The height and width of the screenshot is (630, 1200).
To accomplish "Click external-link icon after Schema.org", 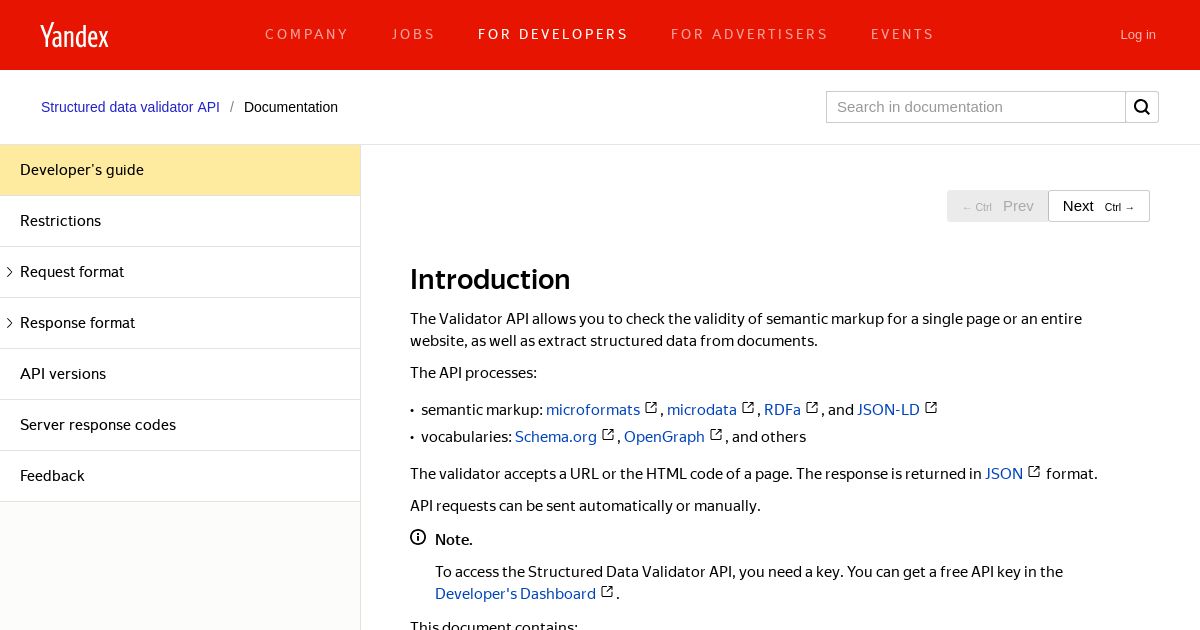I will (608, 435).
